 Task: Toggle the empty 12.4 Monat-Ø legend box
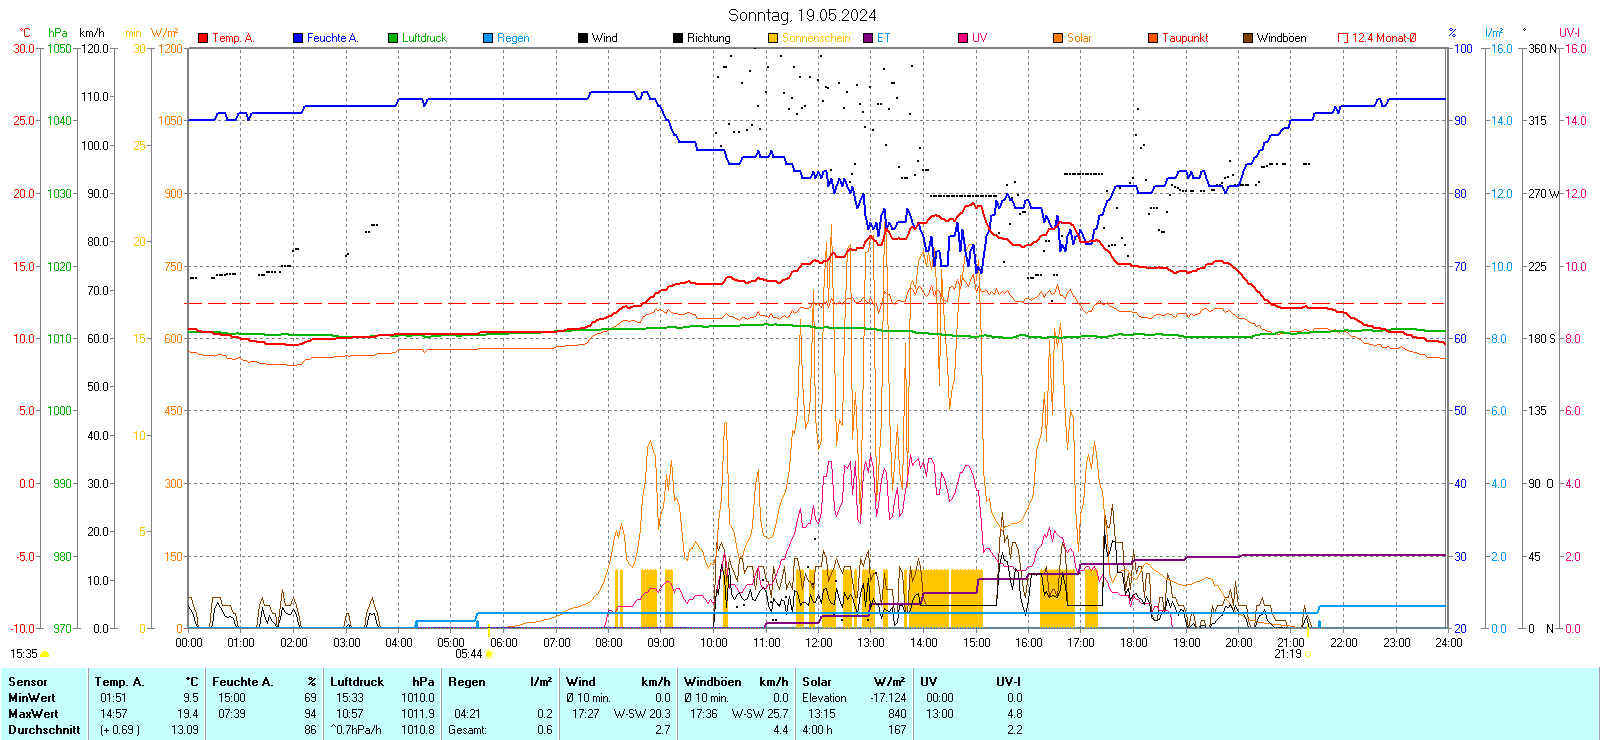click(1343, 38)
